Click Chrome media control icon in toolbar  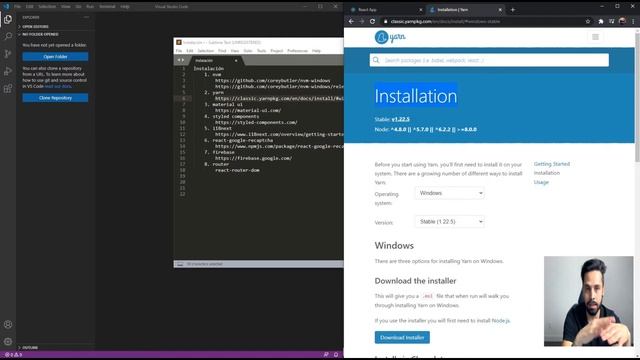tap(611, 21)
